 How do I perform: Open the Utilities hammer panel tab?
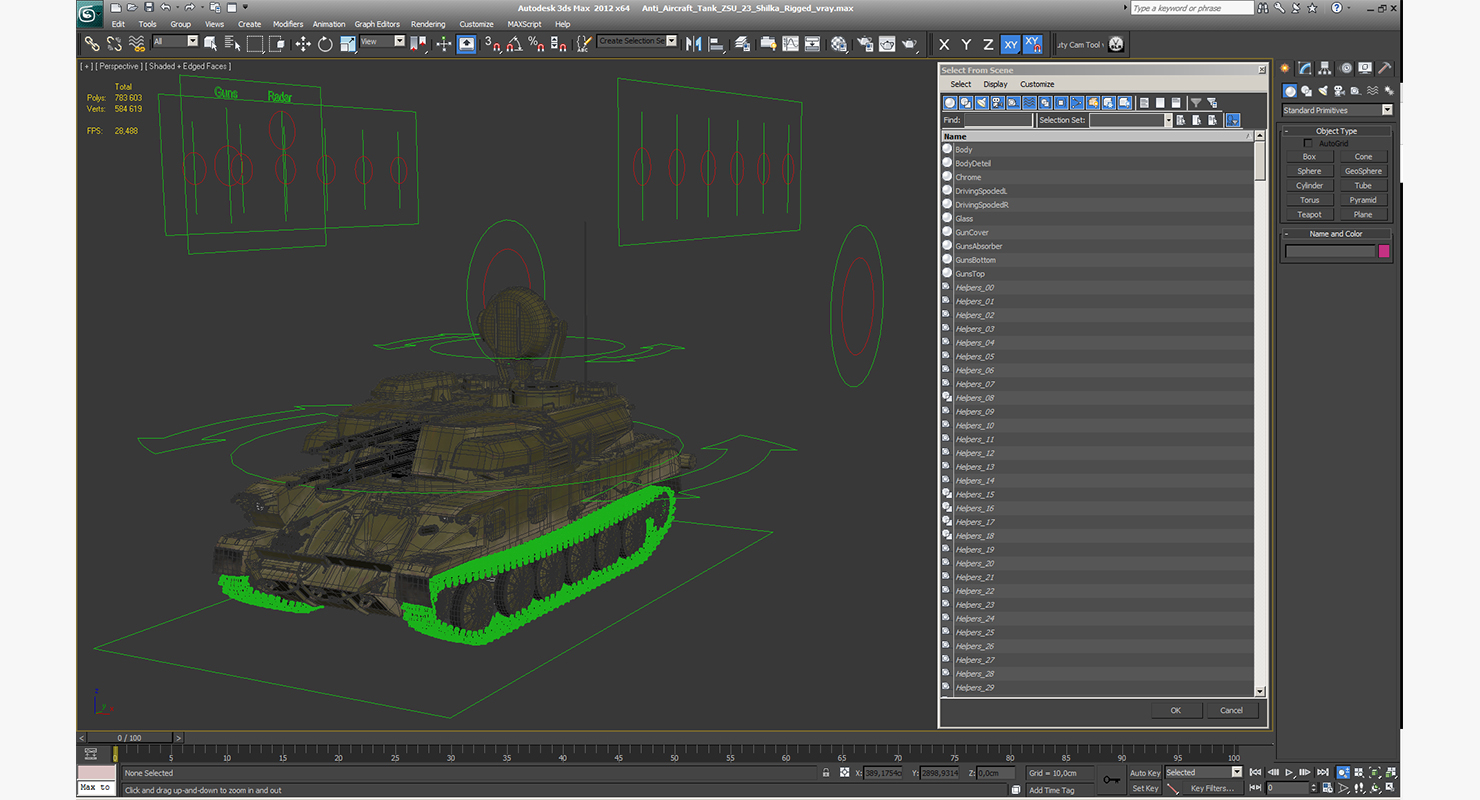tap(1385, 68)
